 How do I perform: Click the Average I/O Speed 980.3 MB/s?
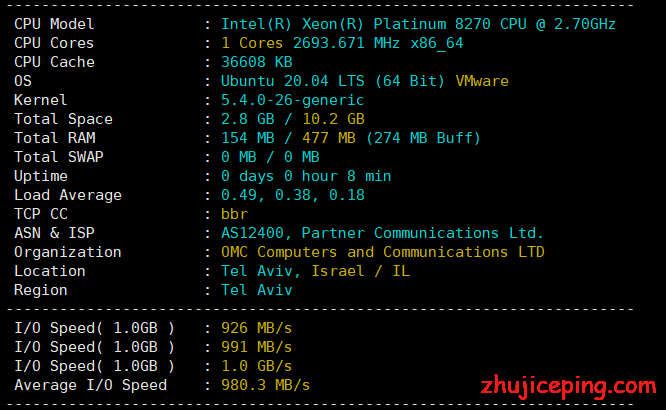pyautogui.click(x=265, y=385)
